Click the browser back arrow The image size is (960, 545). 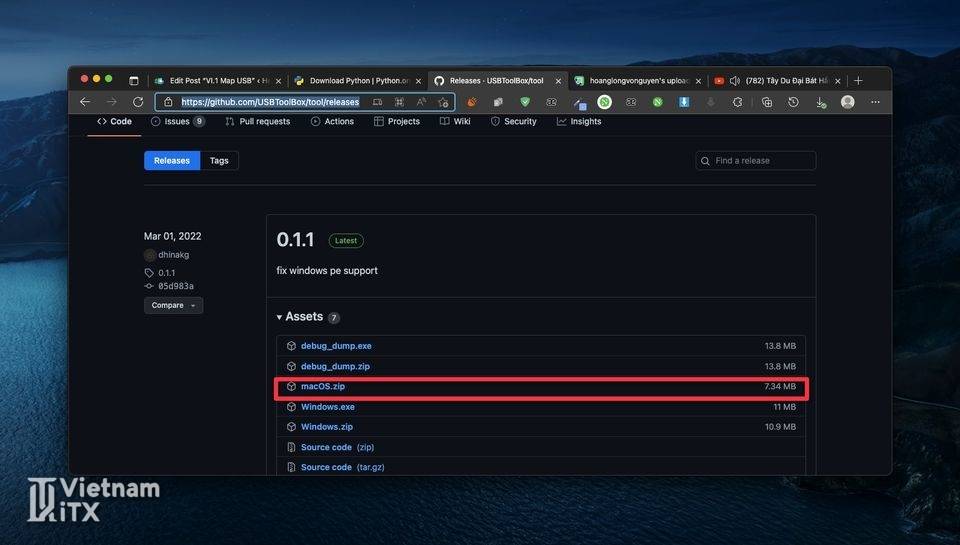(x=85, y=102)
